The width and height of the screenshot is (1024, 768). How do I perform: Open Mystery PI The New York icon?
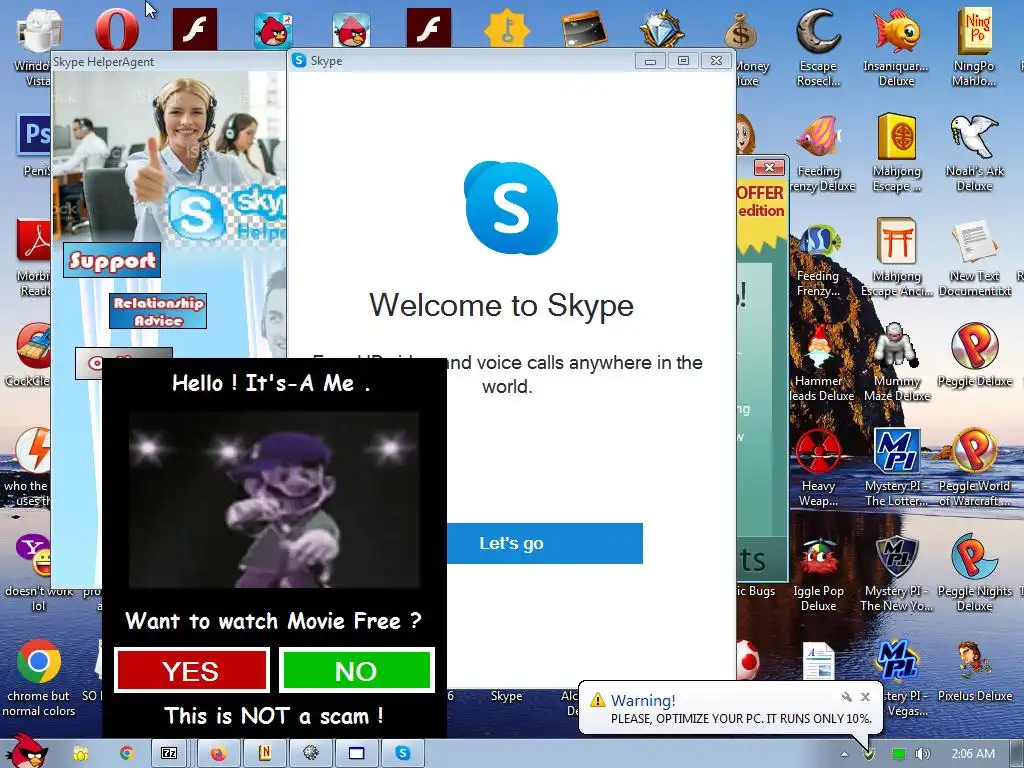pos(896,556)
